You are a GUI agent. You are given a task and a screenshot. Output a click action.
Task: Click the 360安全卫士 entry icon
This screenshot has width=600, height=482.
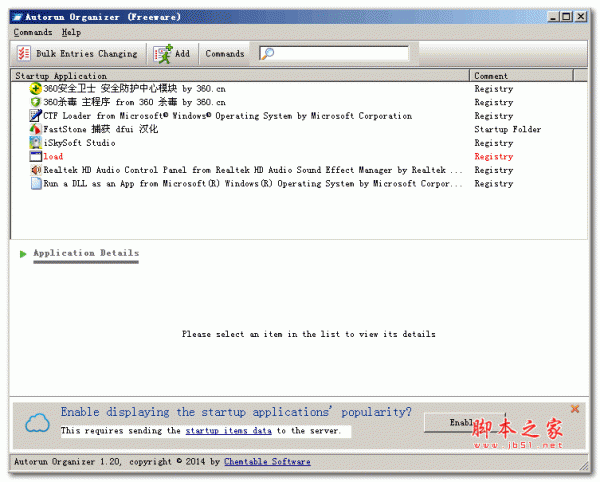35,89
